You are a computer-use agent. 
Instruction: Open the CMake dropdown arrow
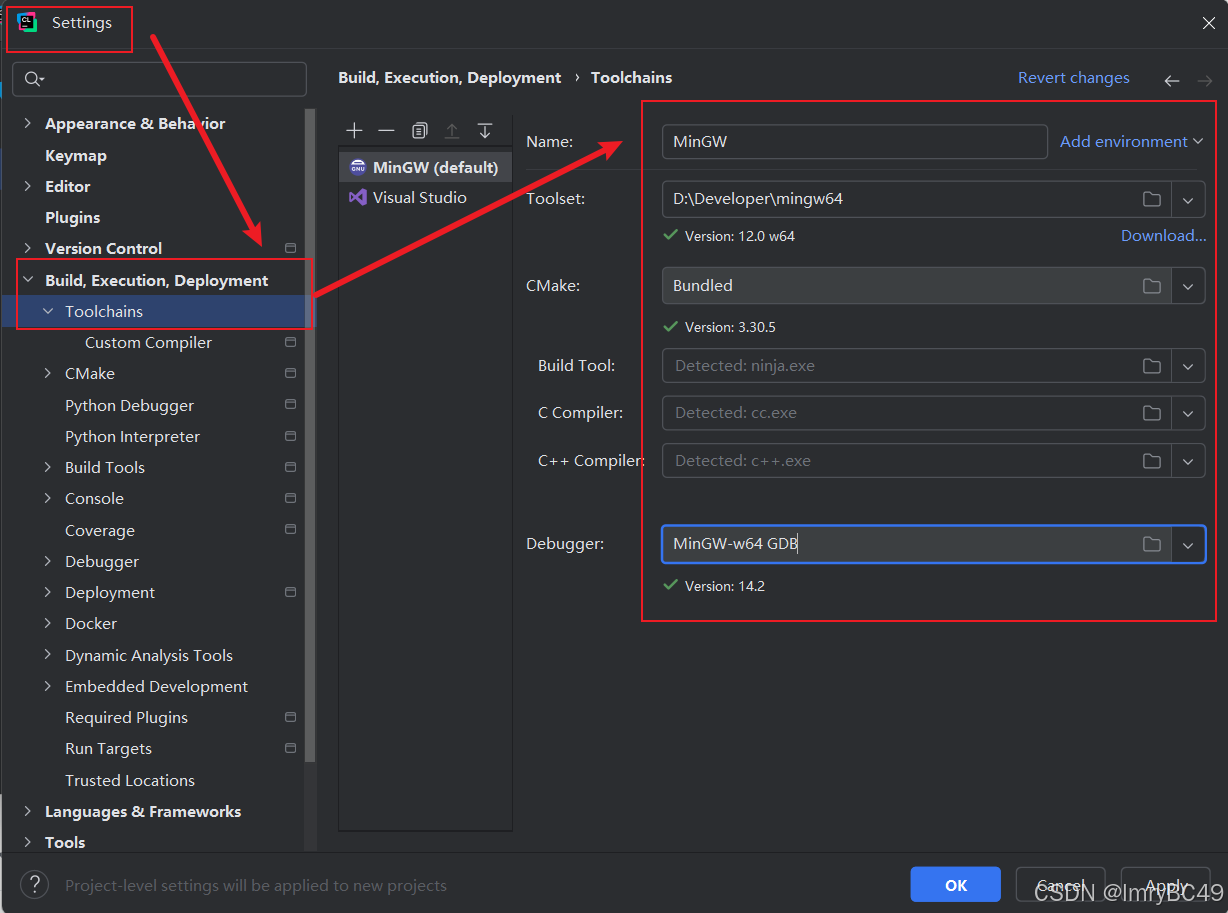(1188, 286)
